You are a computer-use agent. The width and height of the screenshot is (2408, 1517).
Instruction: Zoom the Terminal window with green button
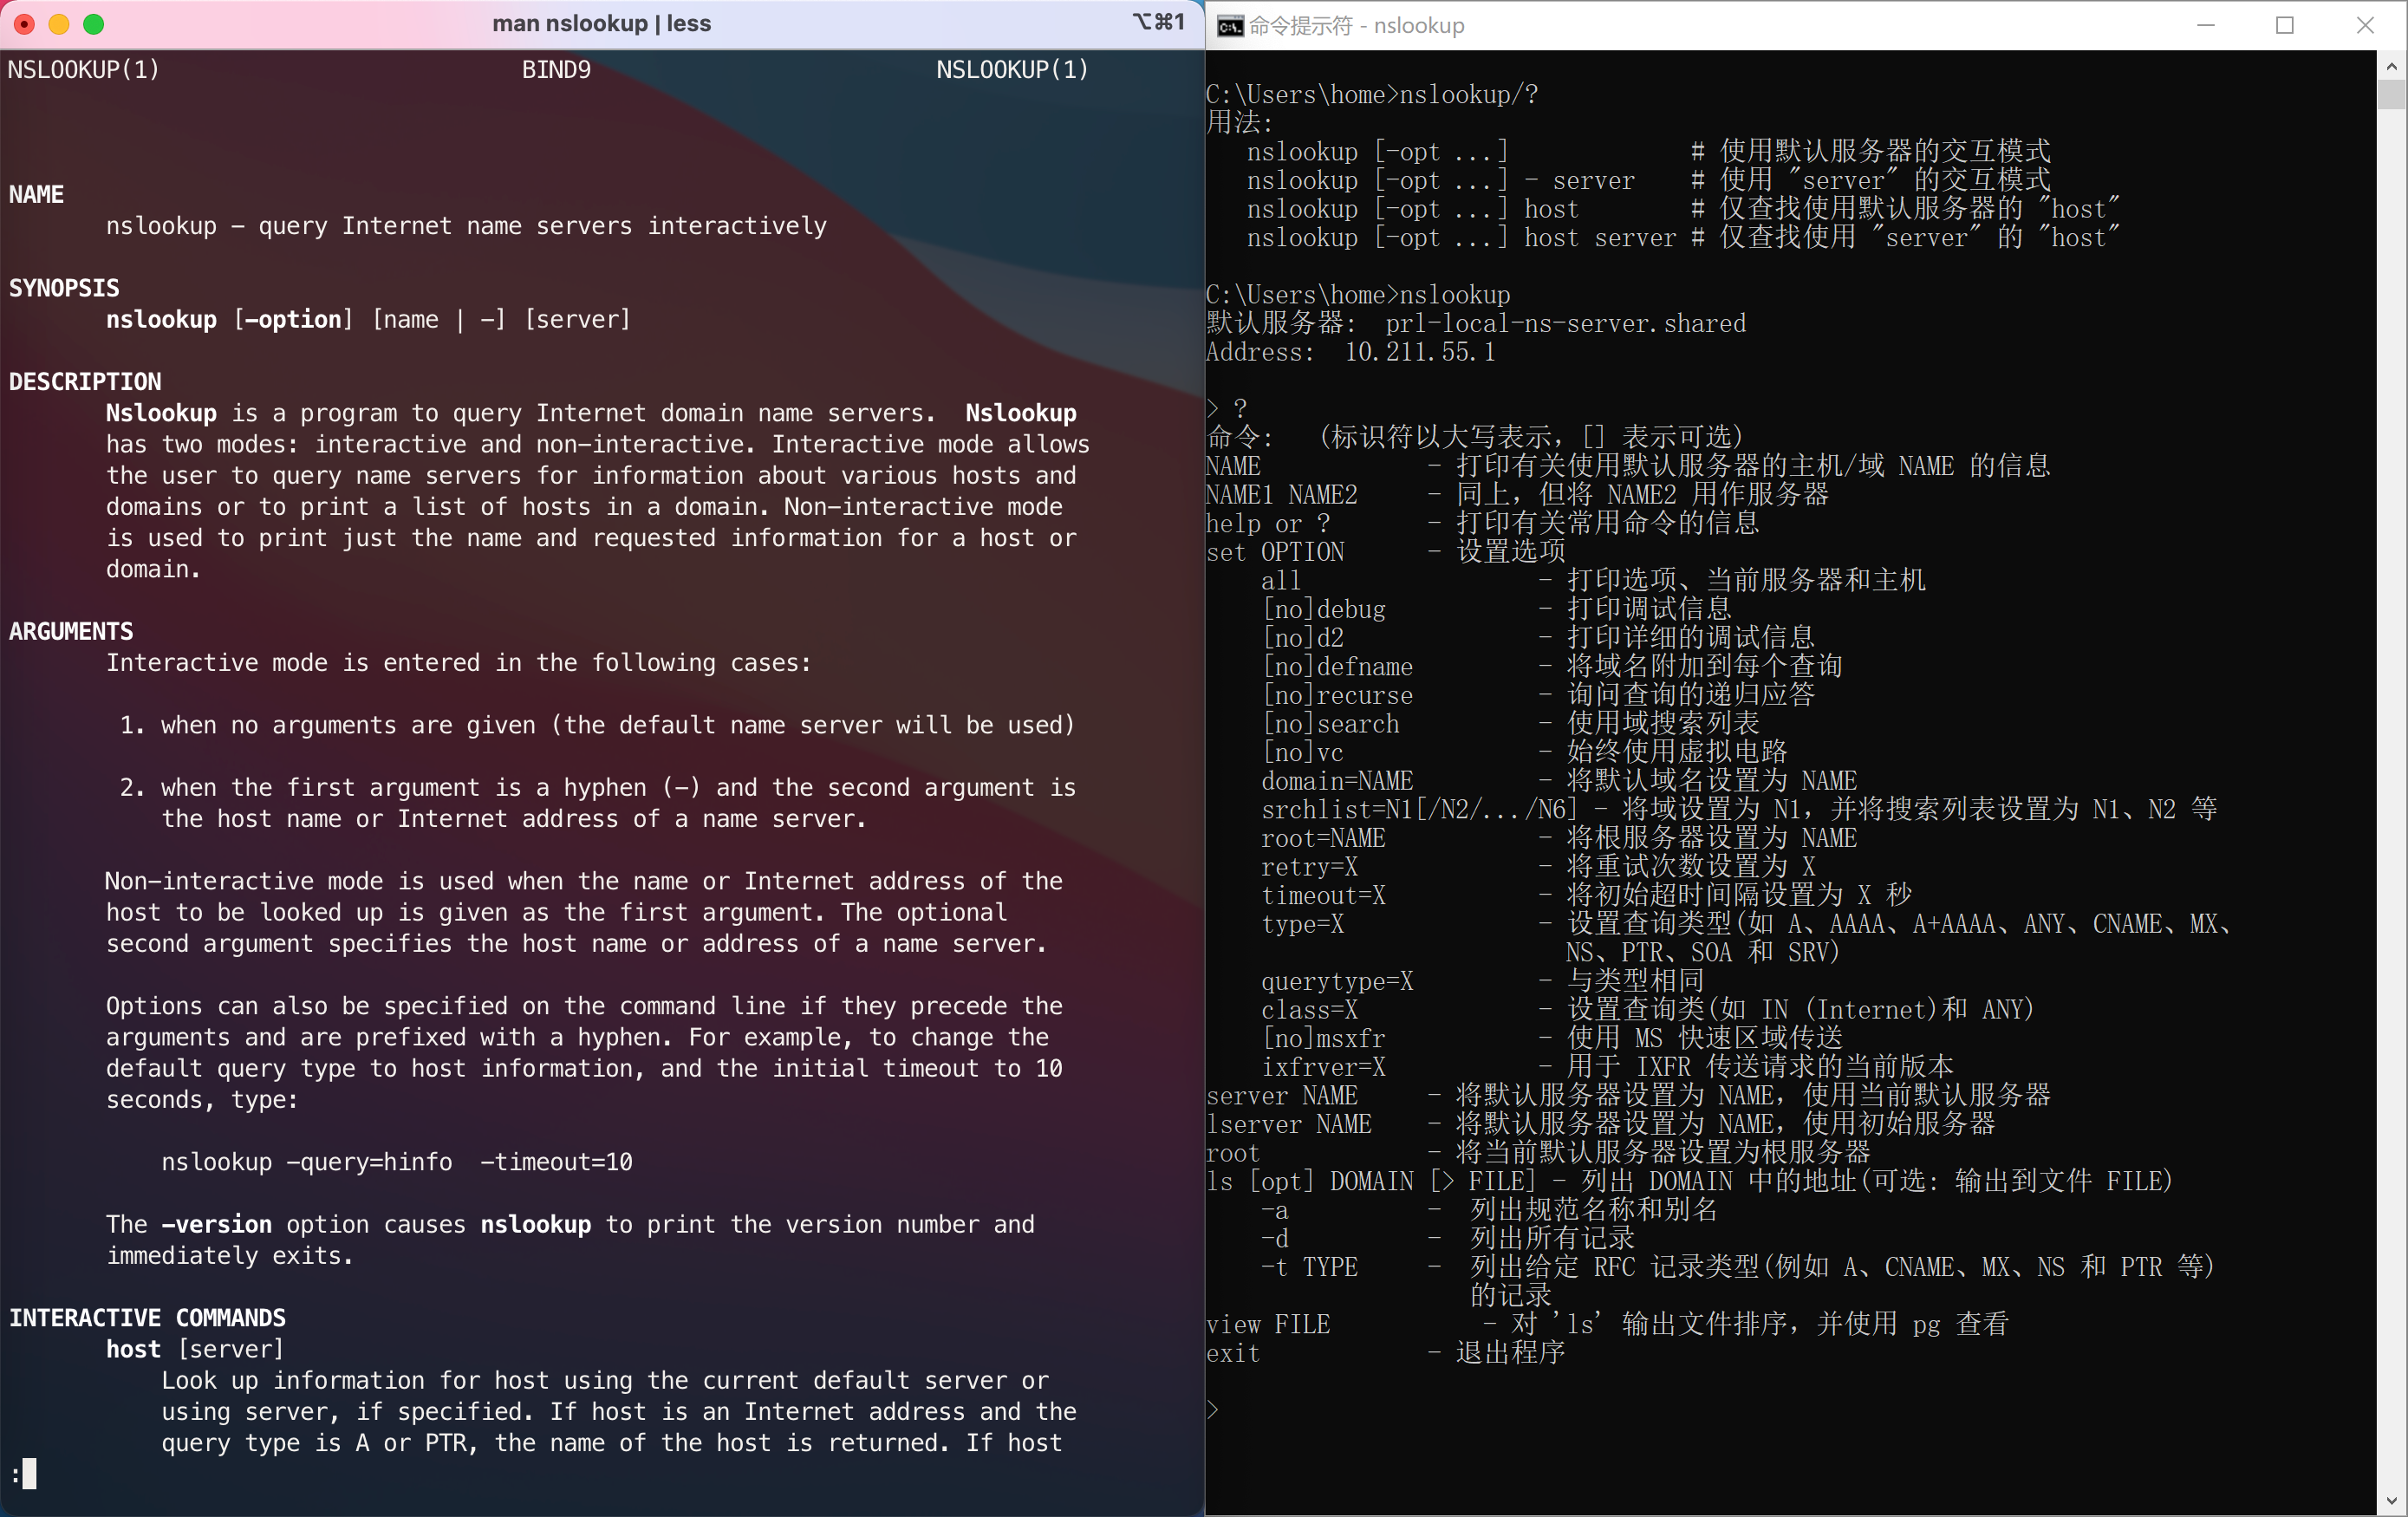[93, 24]
